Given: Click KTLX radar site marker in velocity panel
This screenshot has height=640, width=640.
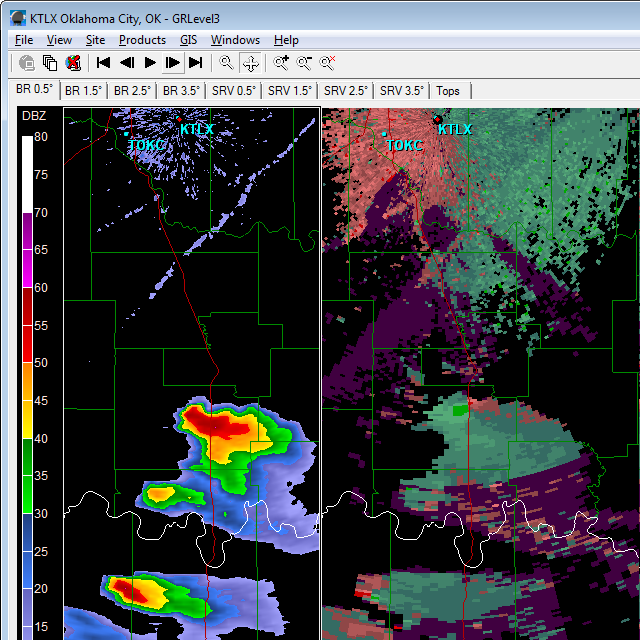Looking at the screenshot, I should coord(437,119).
